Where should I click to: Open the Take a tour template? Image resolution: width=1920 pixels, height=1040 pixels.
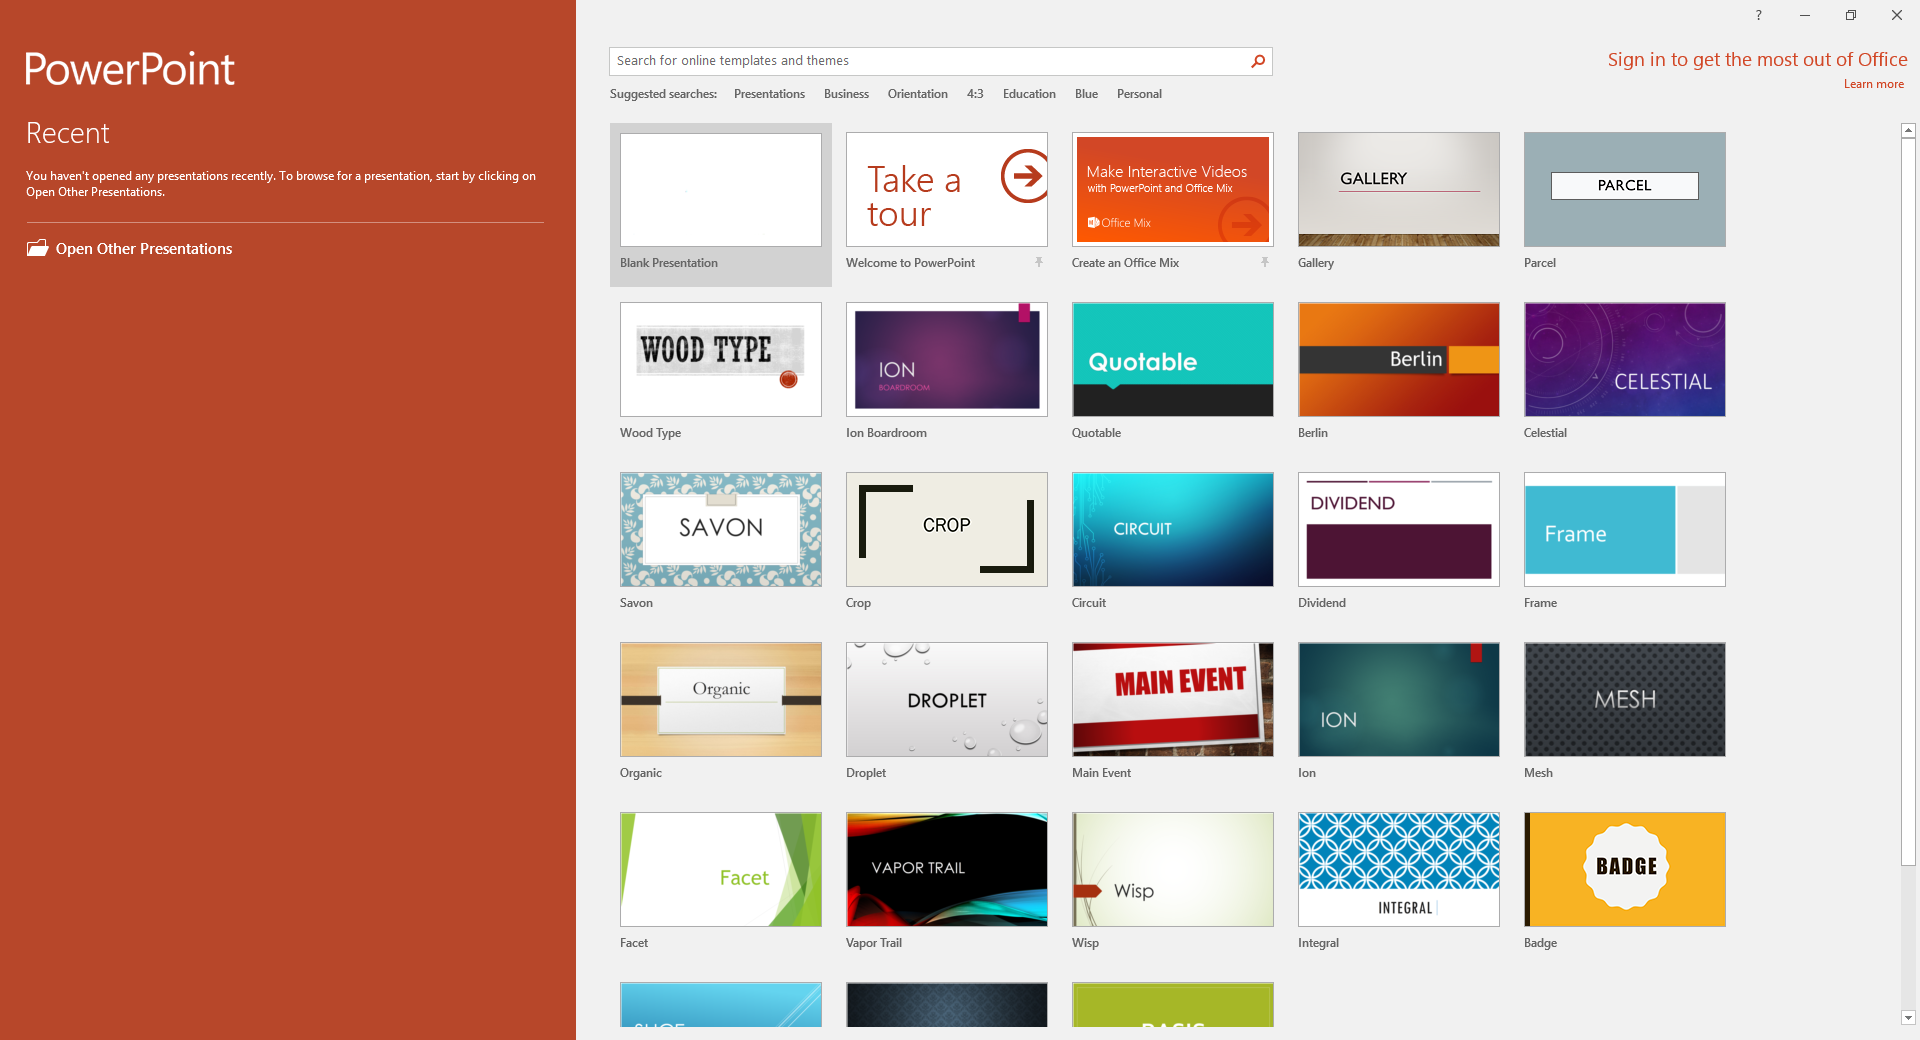(x=947, y=190)
